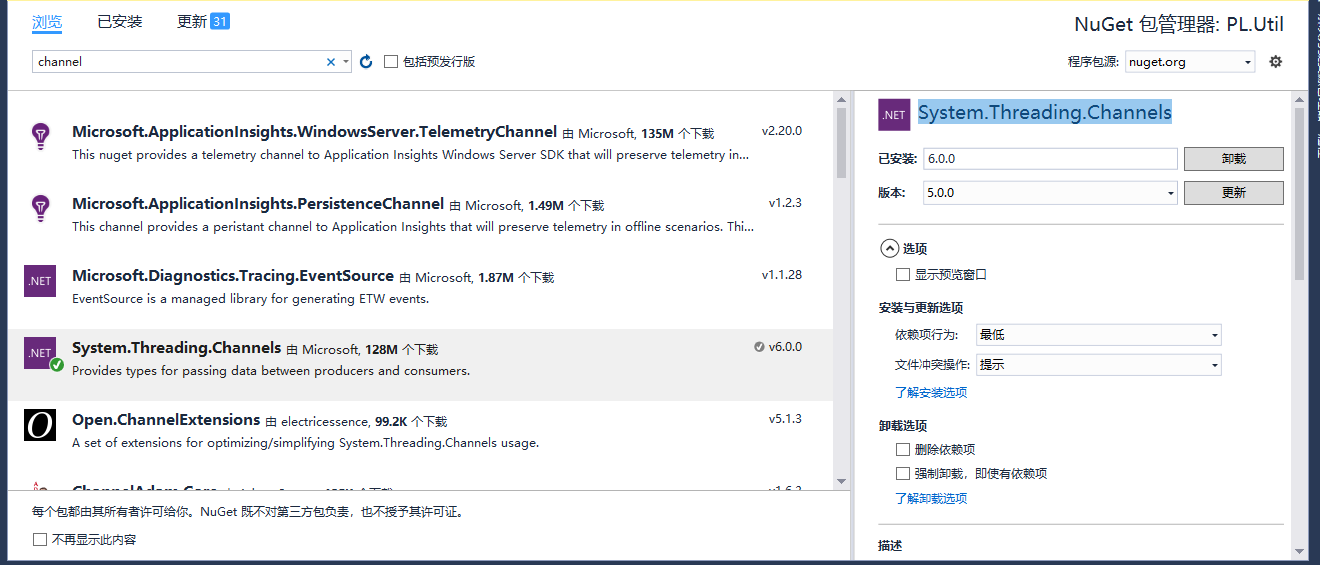Image resolution: width=1320 pixels, height=565 pixels.
Task: Click the 卸载 button
Action: tap(1233, 159)
